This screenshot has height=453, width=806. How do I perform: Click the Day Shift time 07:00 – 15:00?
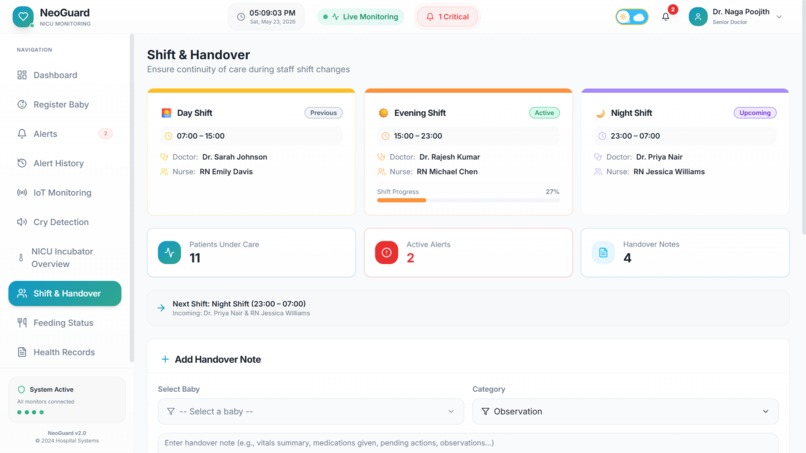(200, 136)
